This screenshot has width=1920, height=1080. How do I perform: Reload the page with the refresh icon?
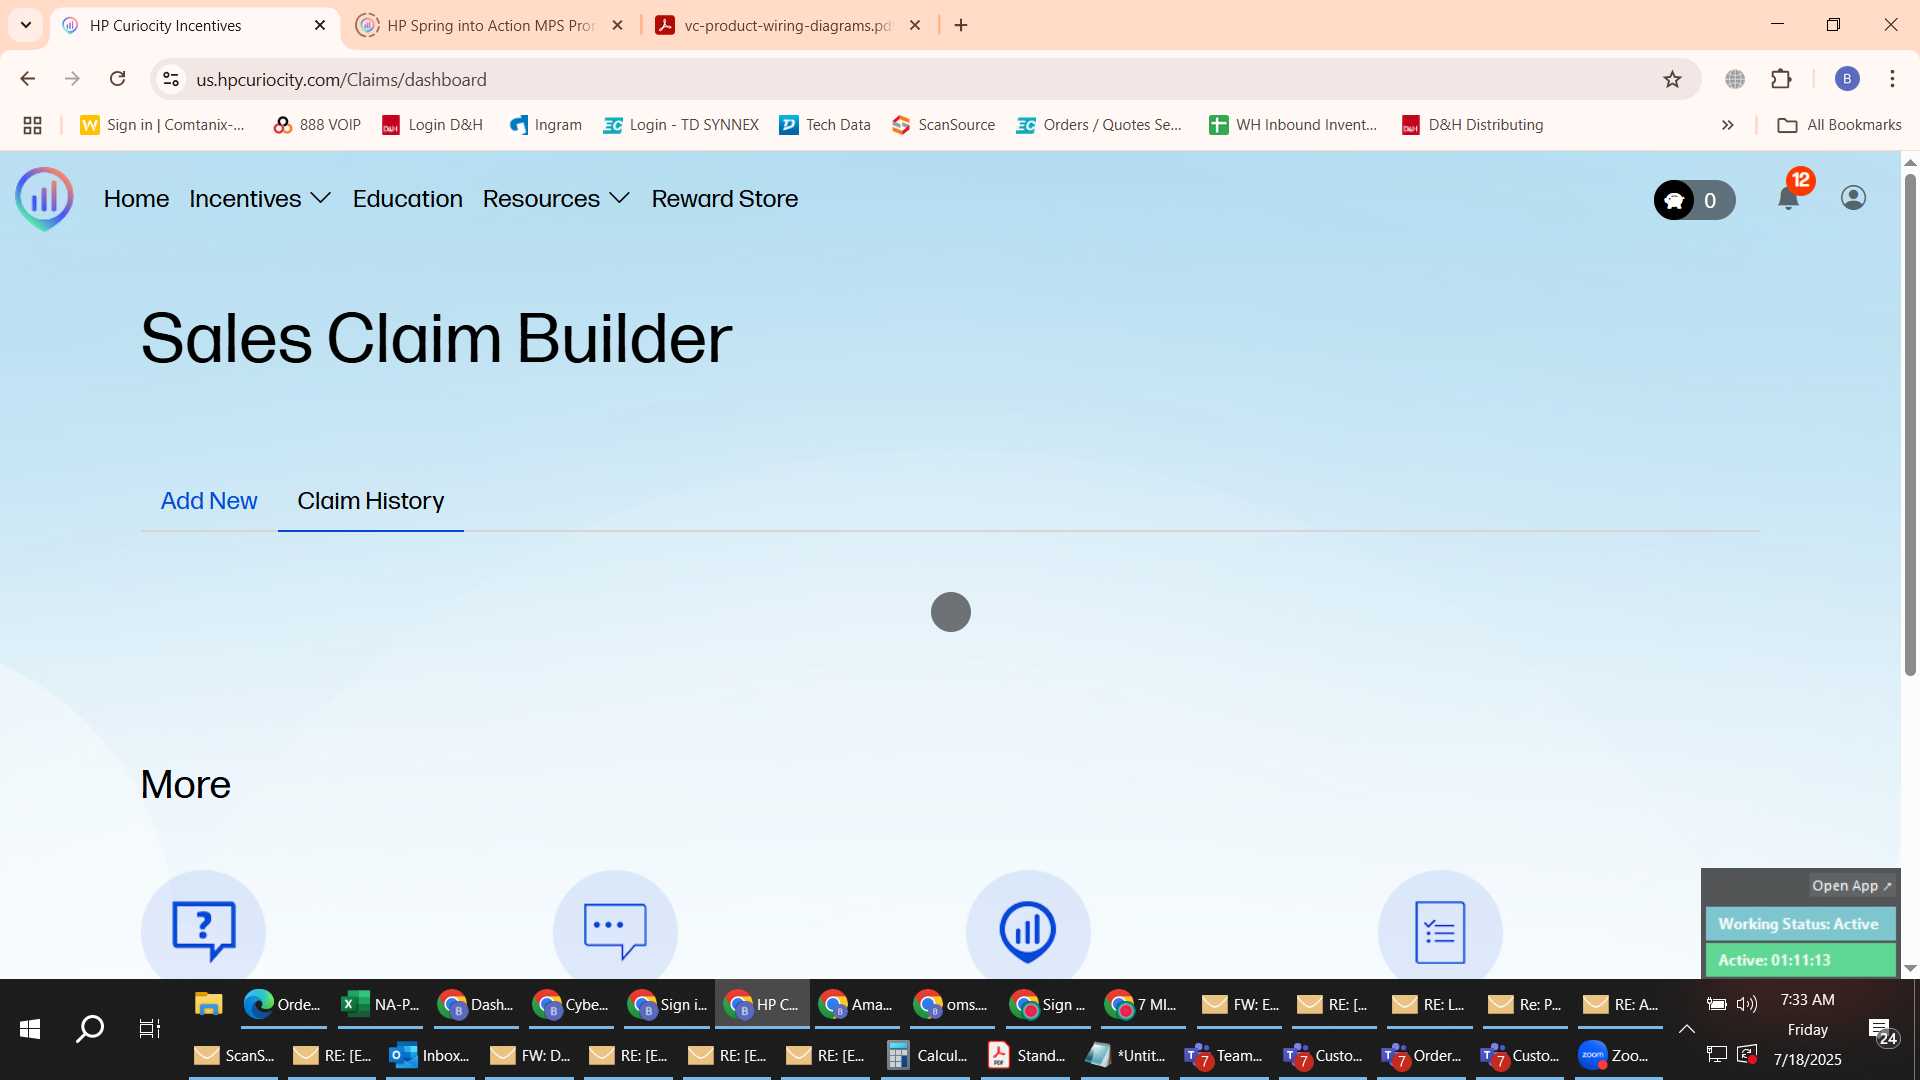point(117,79)
